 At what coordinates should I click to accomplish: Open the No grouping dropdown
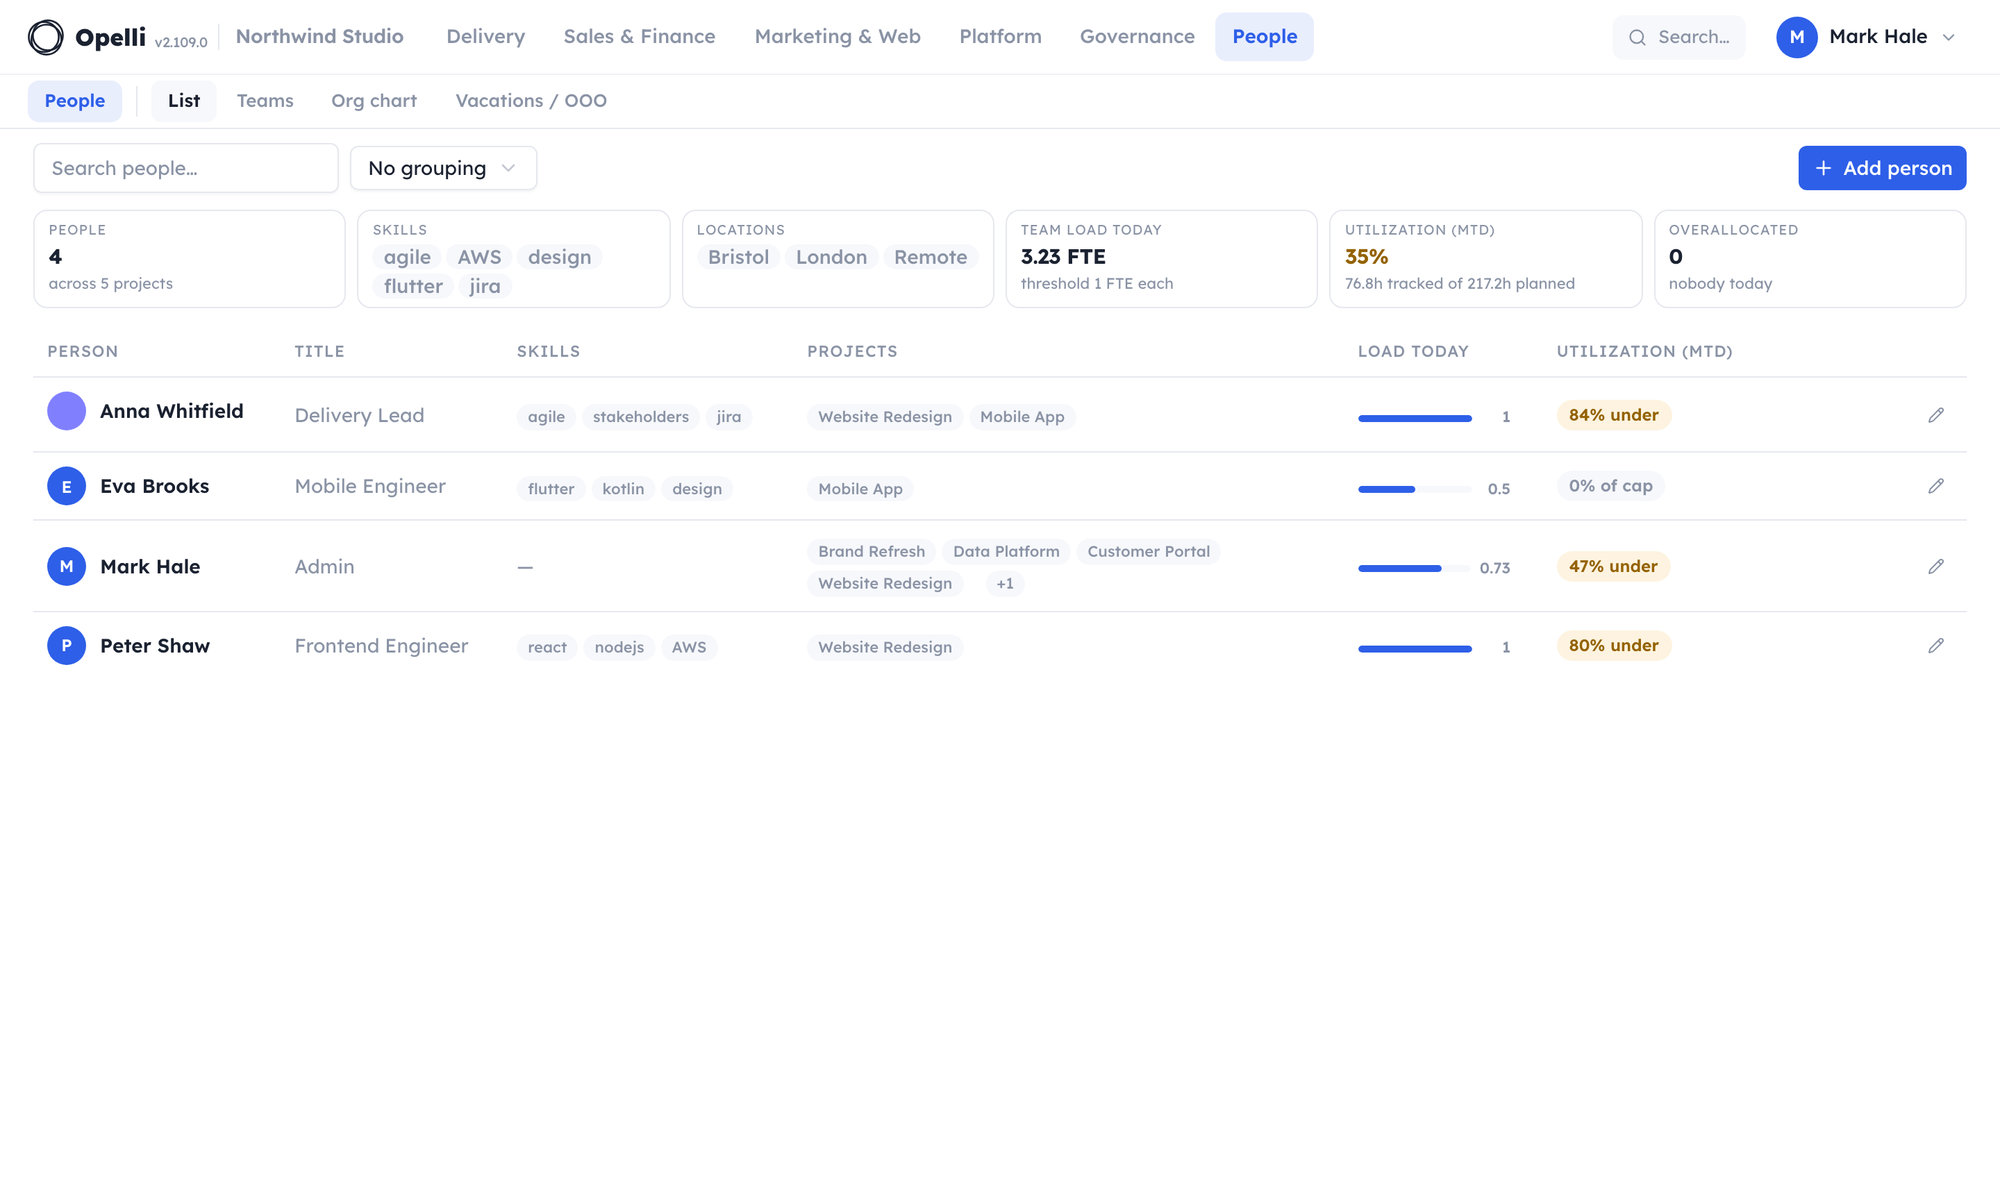click(443, 168)
